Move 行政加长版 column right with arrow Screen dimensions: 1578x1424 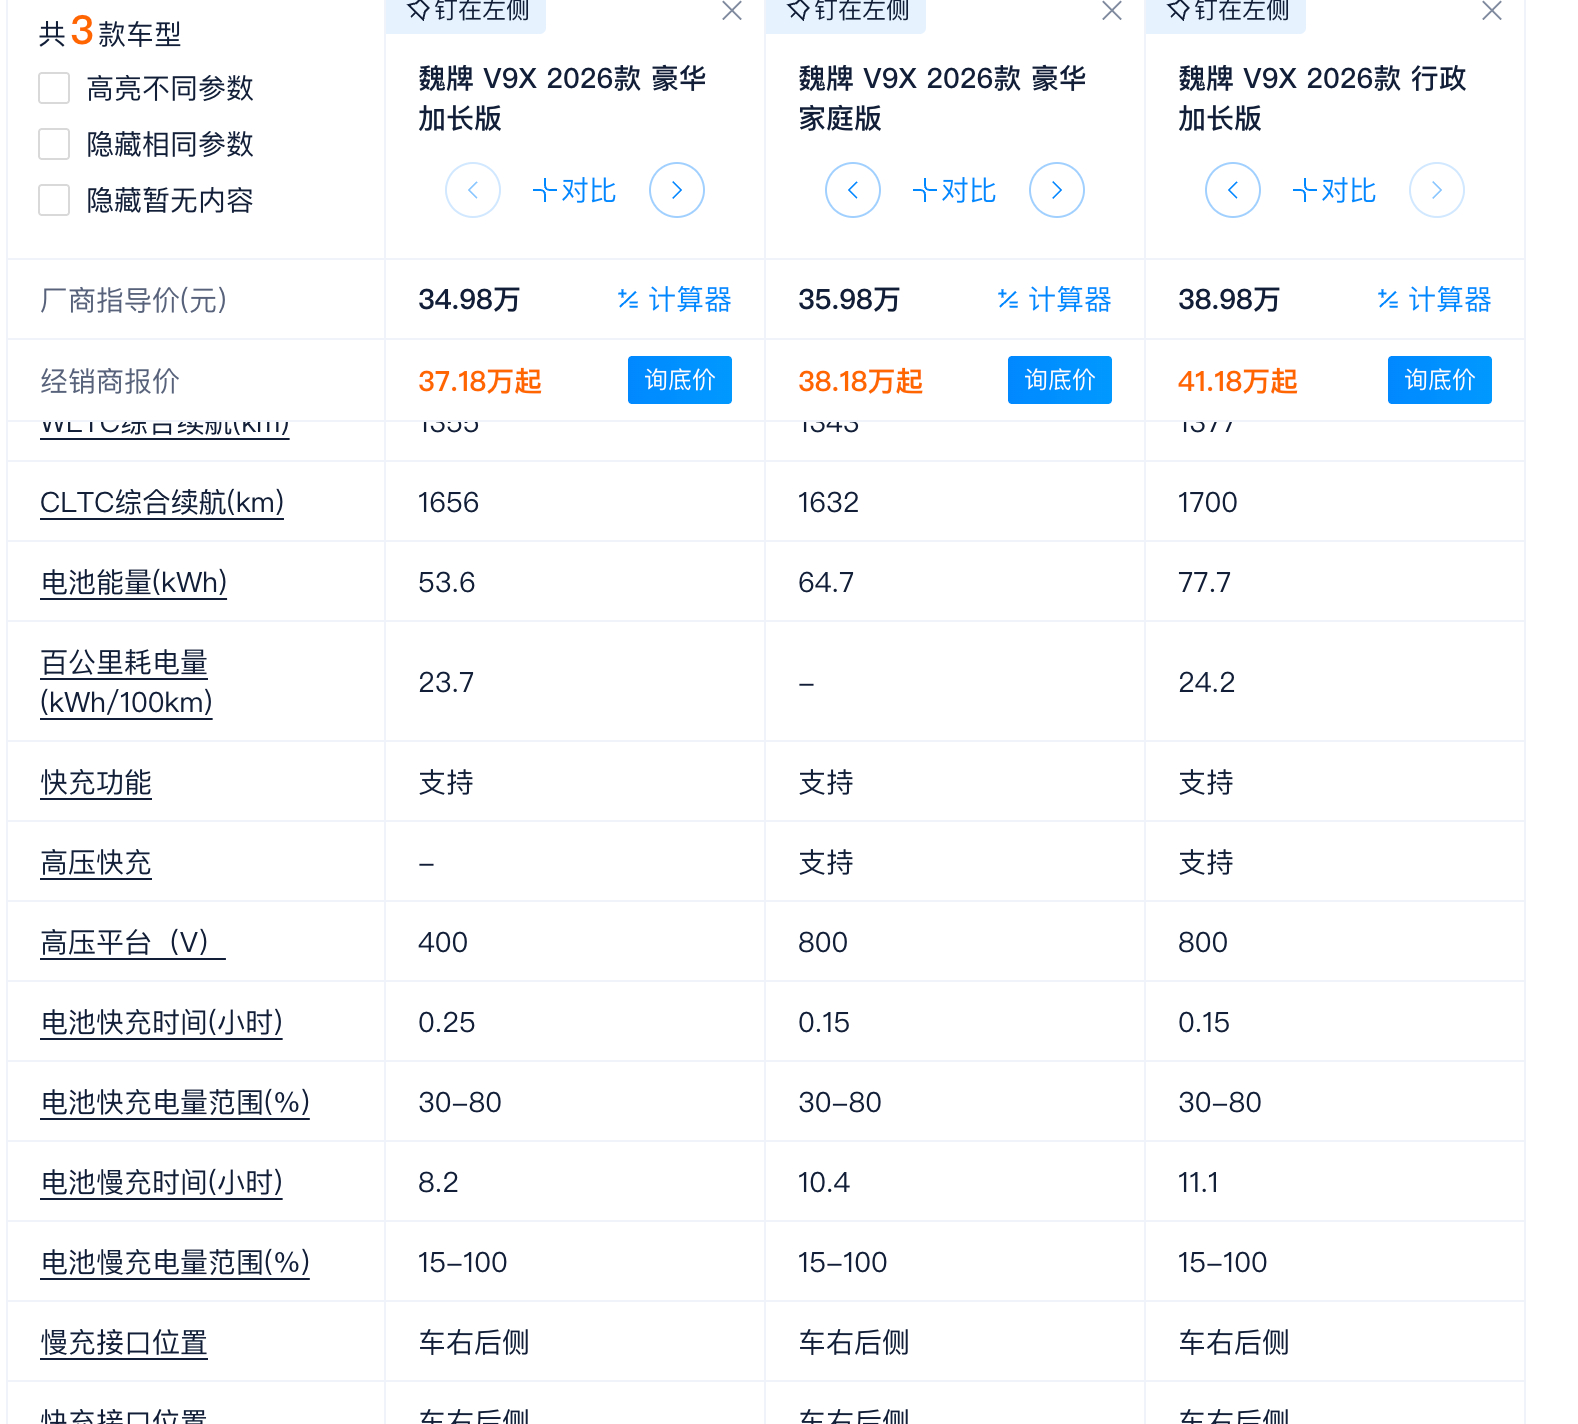1437,190
